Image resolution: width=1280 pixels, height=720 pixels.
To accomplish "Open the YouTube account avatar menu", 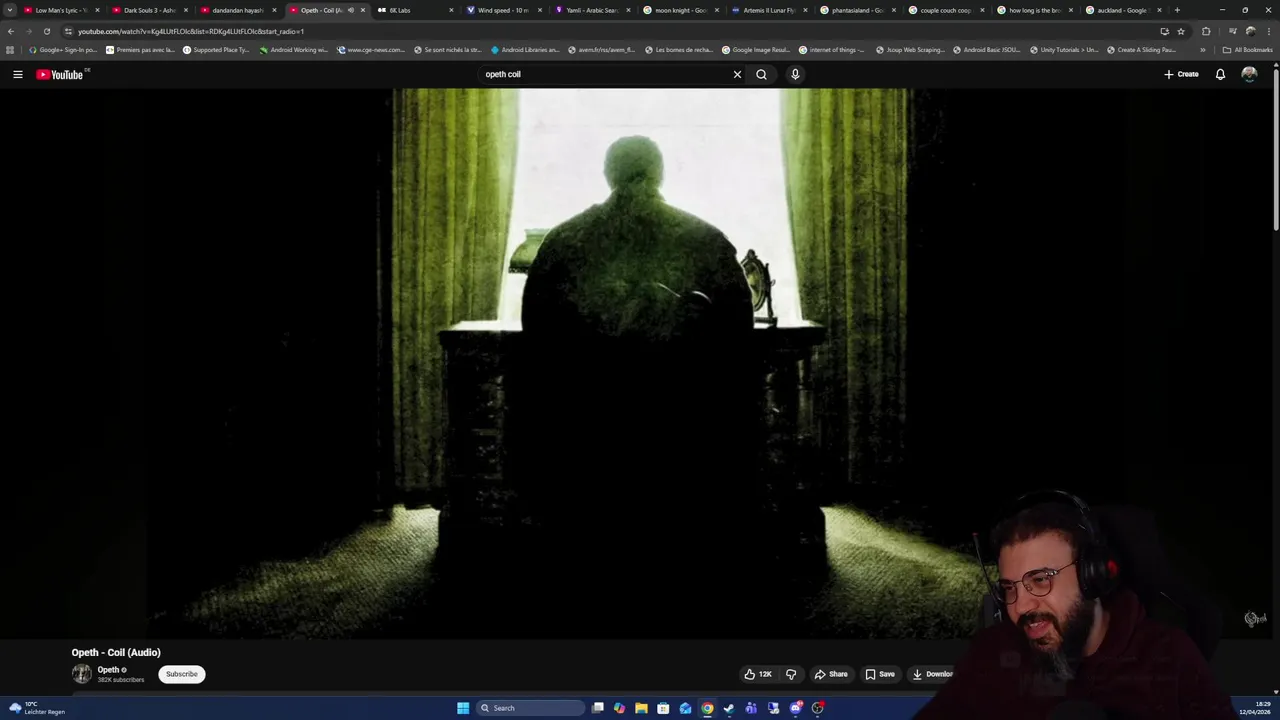I will (1249, 74).
